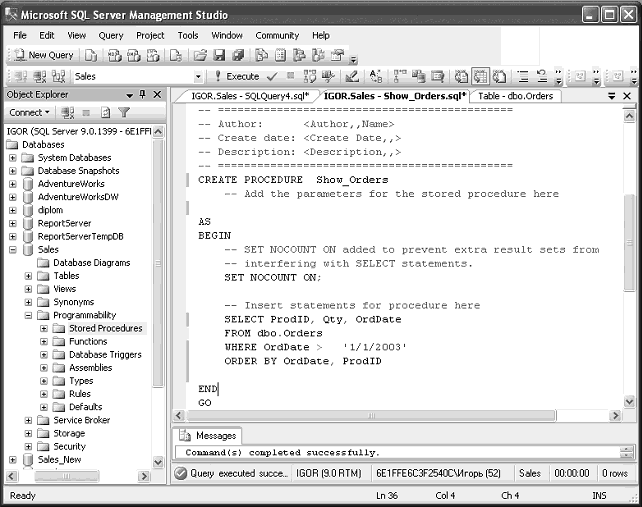The height and width of the screenshot is (507, 642).
Task: Click the Save All icon
Action: coord(238,55)
